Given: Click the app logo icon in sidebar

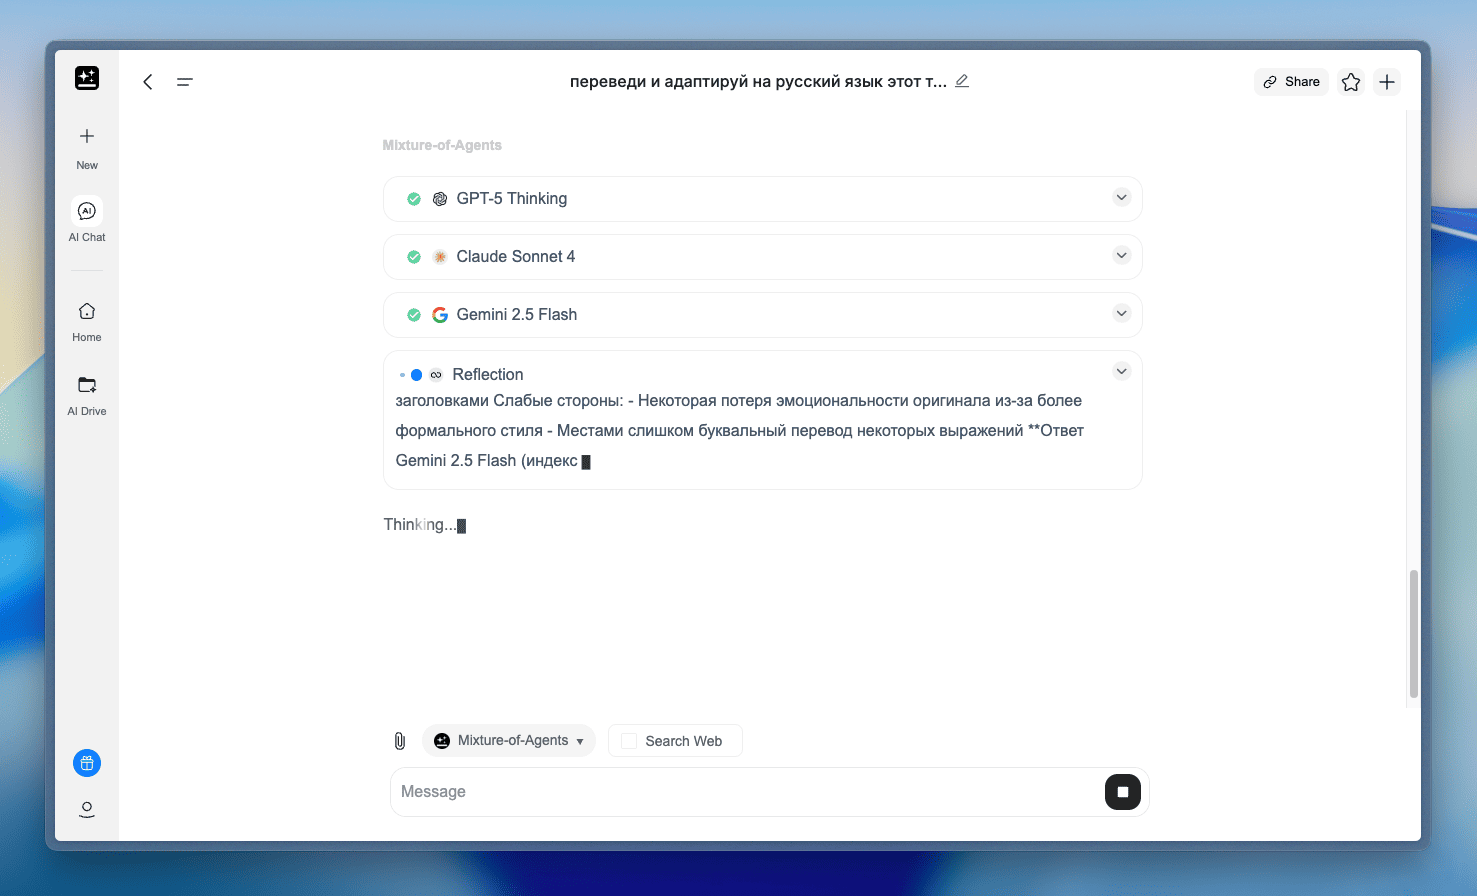Looking at the screenshot, I should pyautogui.click(x=87, y=78).
